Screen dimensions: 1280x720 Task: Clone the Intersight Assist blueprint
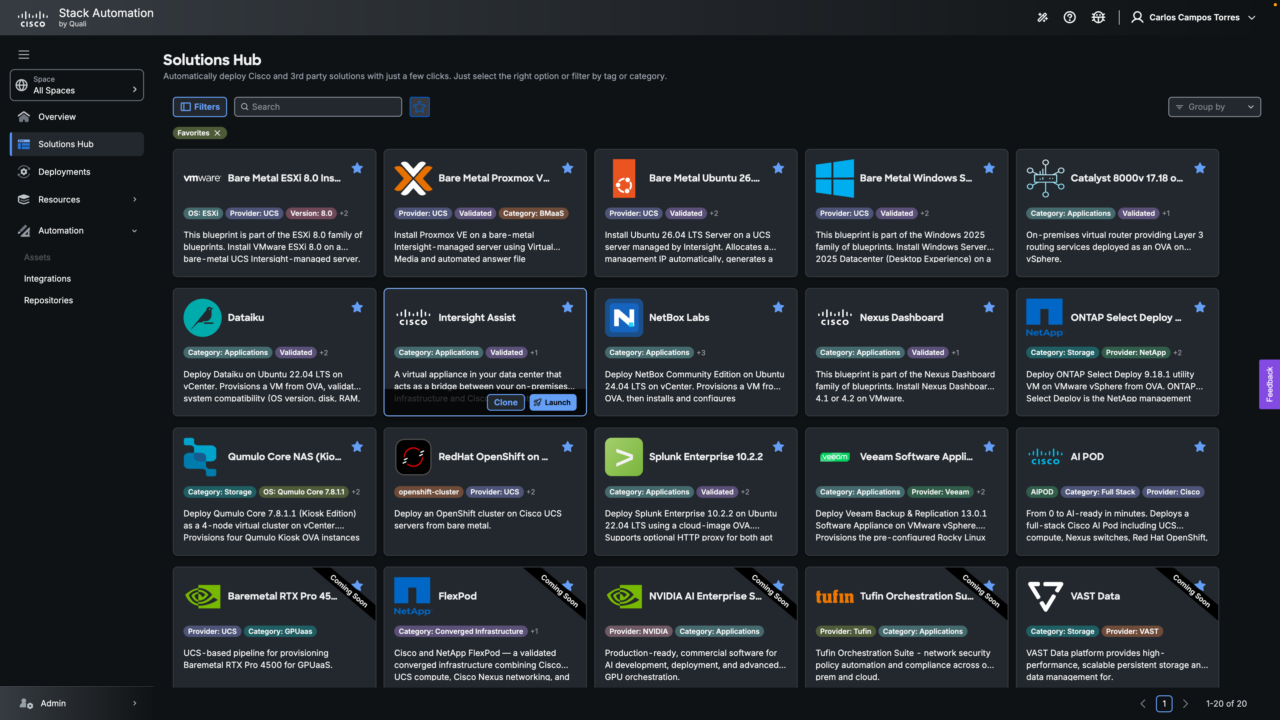[x=506, y=402]
